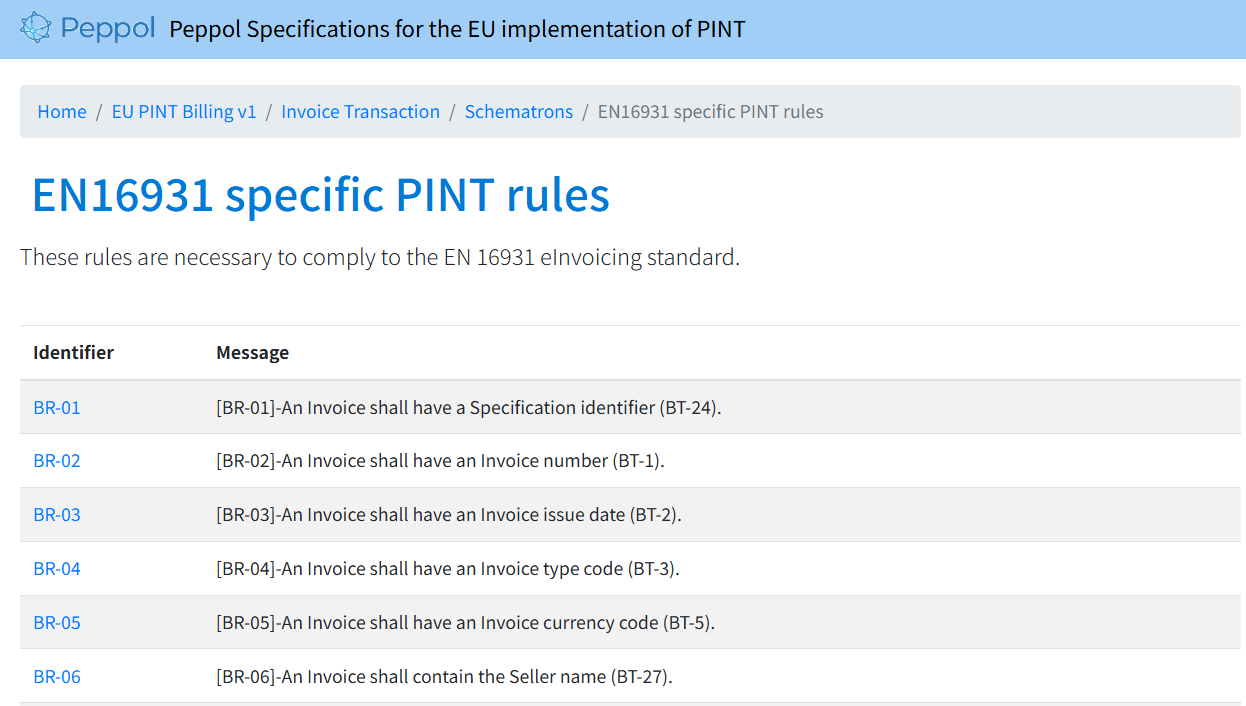Click 'EN16931 specific PINT rules' breadcrumb text

[711, 111]
